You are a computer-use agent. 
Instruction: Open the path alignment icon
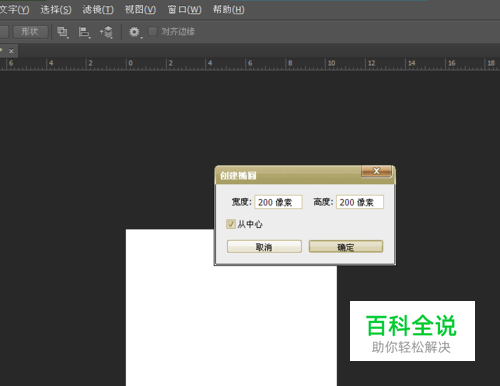84,32
